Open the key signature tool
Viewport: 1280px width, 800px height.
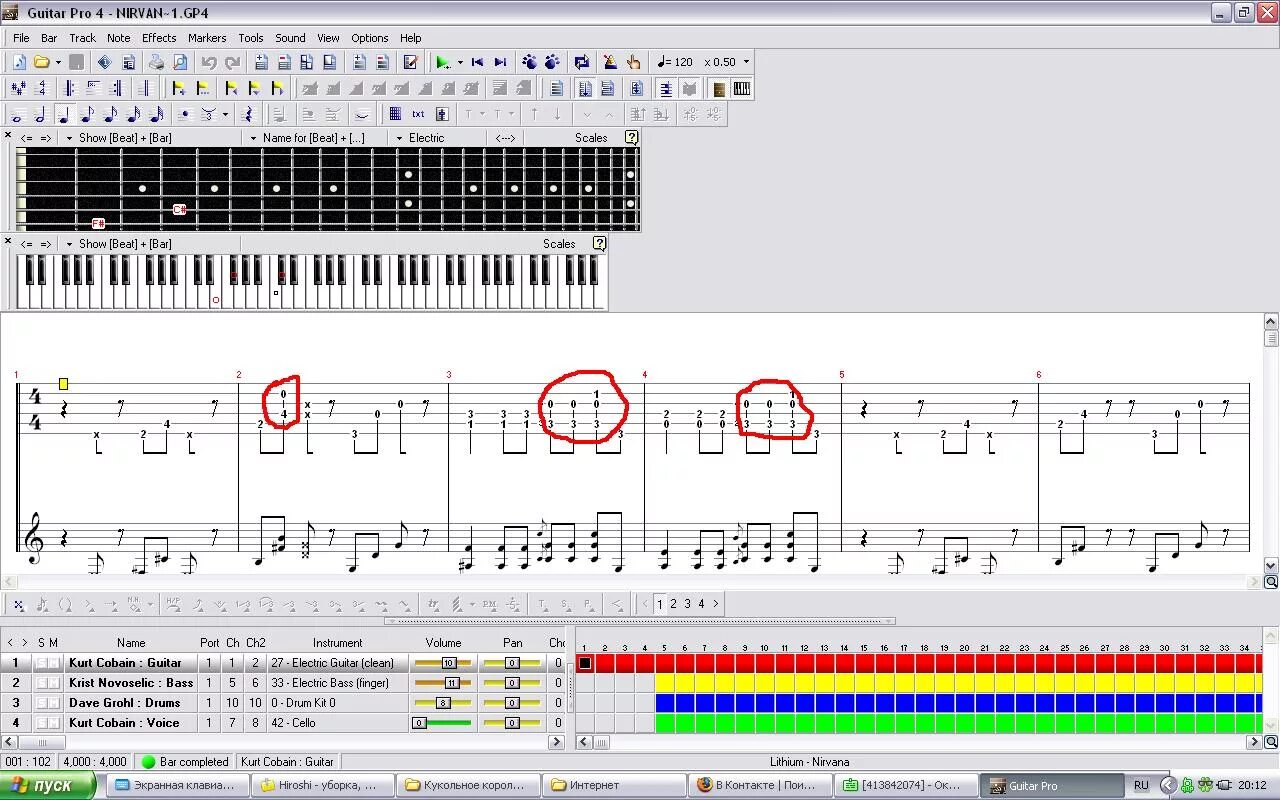(18, 88)
